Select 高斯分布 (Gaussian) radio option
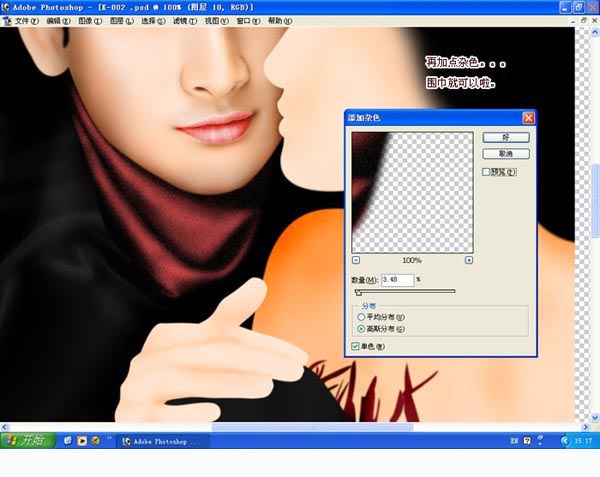 point(361,329)
